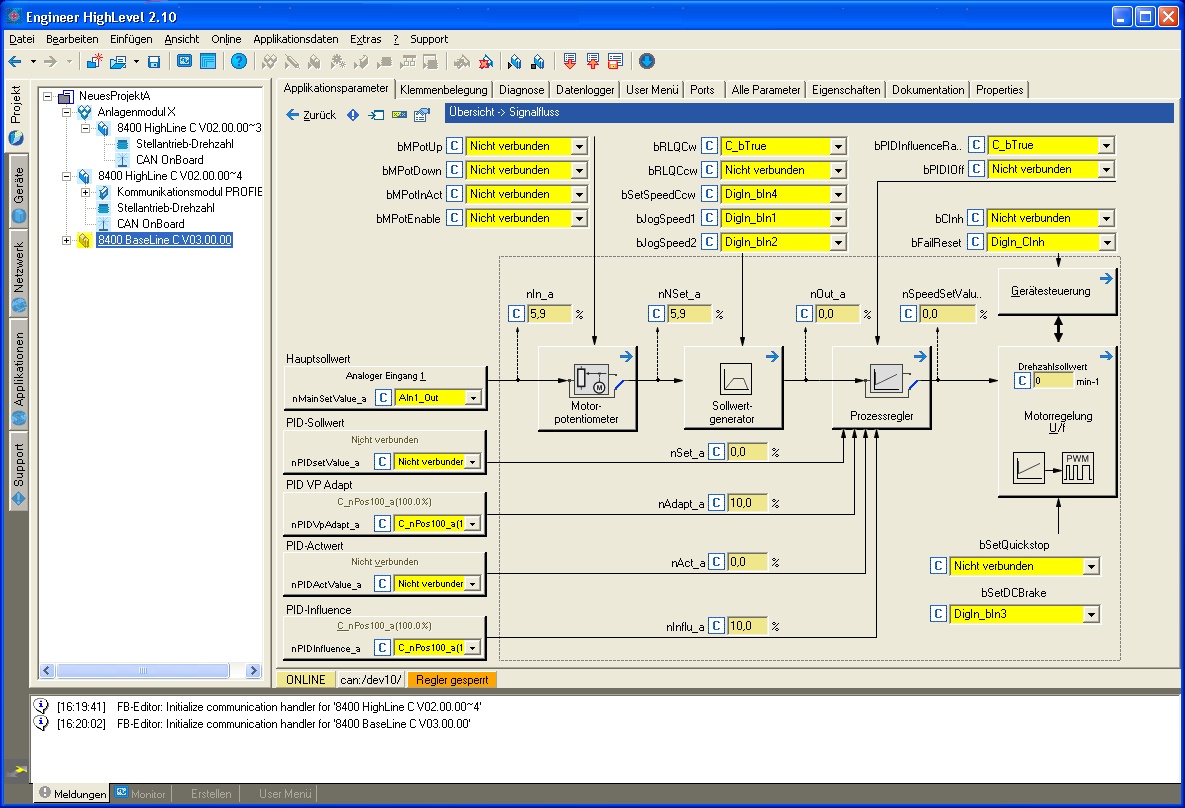Click the blue circular down-arrow toolbar icon

click(x=647, y=62)
